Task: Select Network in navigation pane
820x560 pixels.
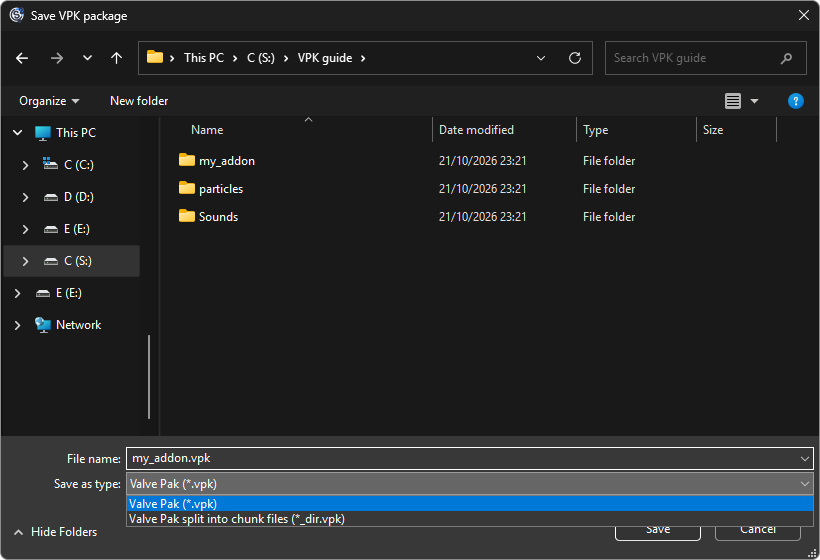Action: click(x=78, y=325)
